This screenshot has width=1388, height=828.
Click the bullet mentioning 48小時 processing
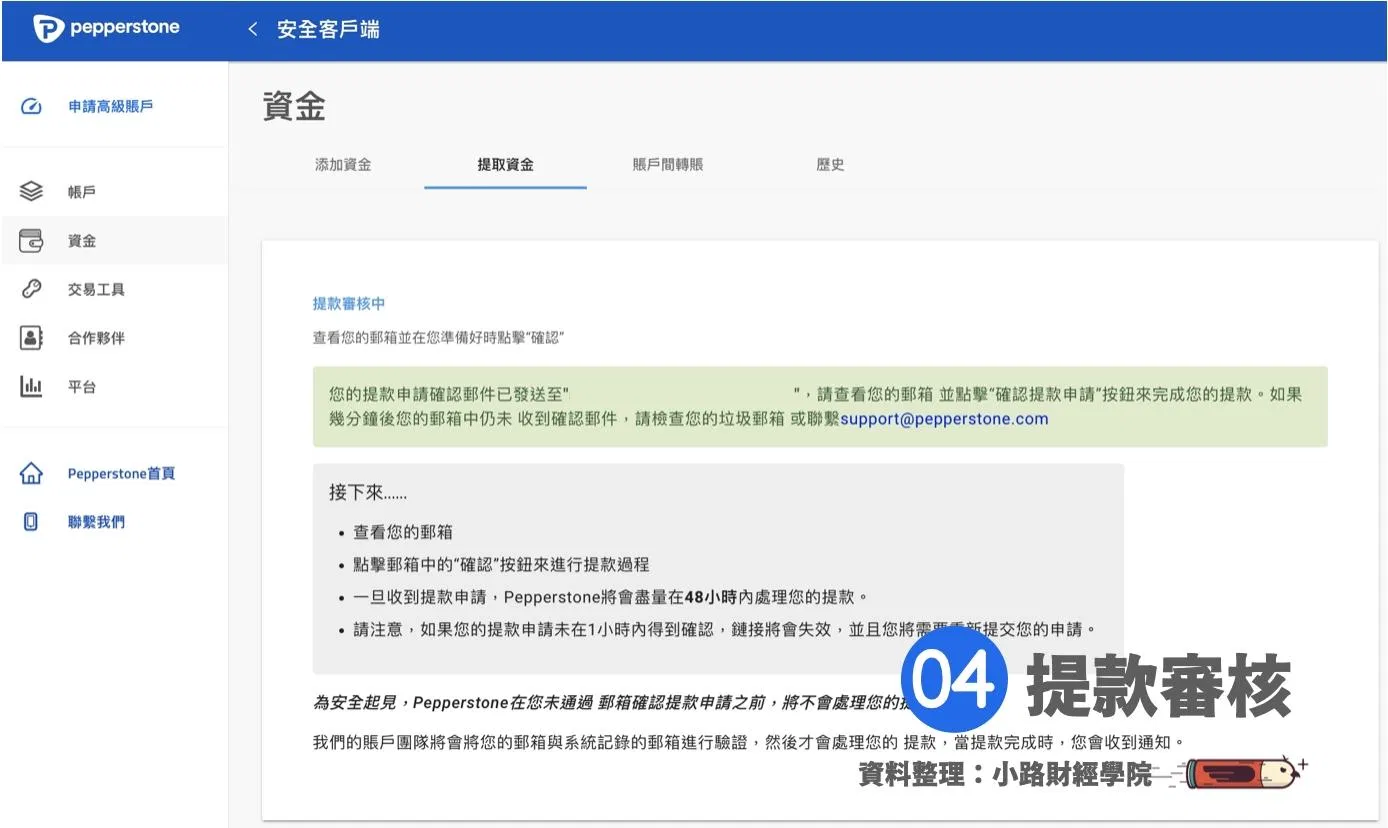[x=609, y=597]
